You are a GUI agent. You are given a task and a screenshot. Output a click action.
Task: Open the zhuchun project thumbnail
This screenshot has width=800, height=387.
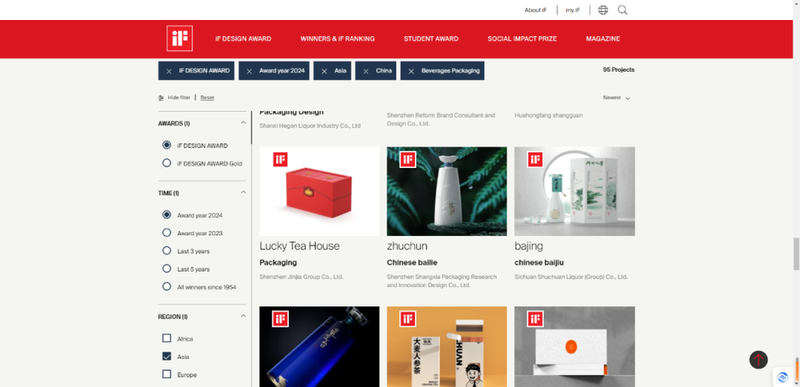pos(447,191)
